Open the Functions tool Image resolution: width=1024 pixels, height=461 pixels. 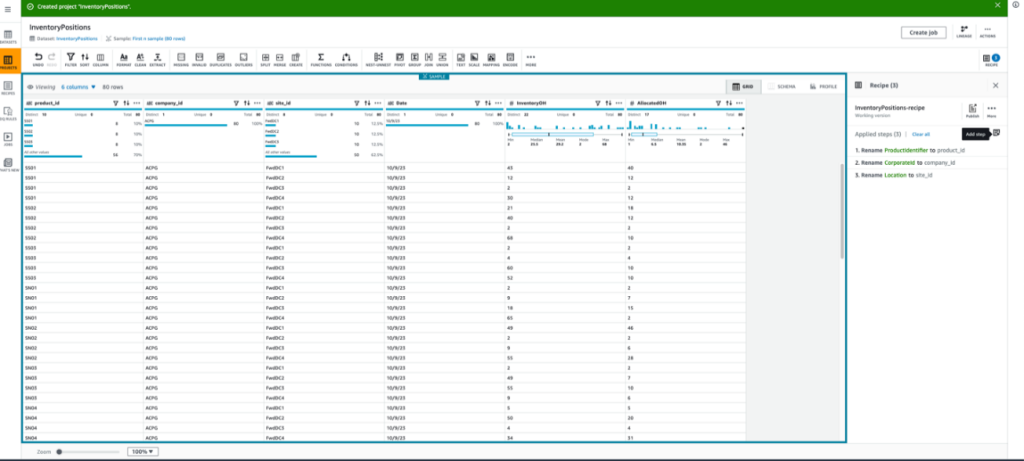[321, 59]
